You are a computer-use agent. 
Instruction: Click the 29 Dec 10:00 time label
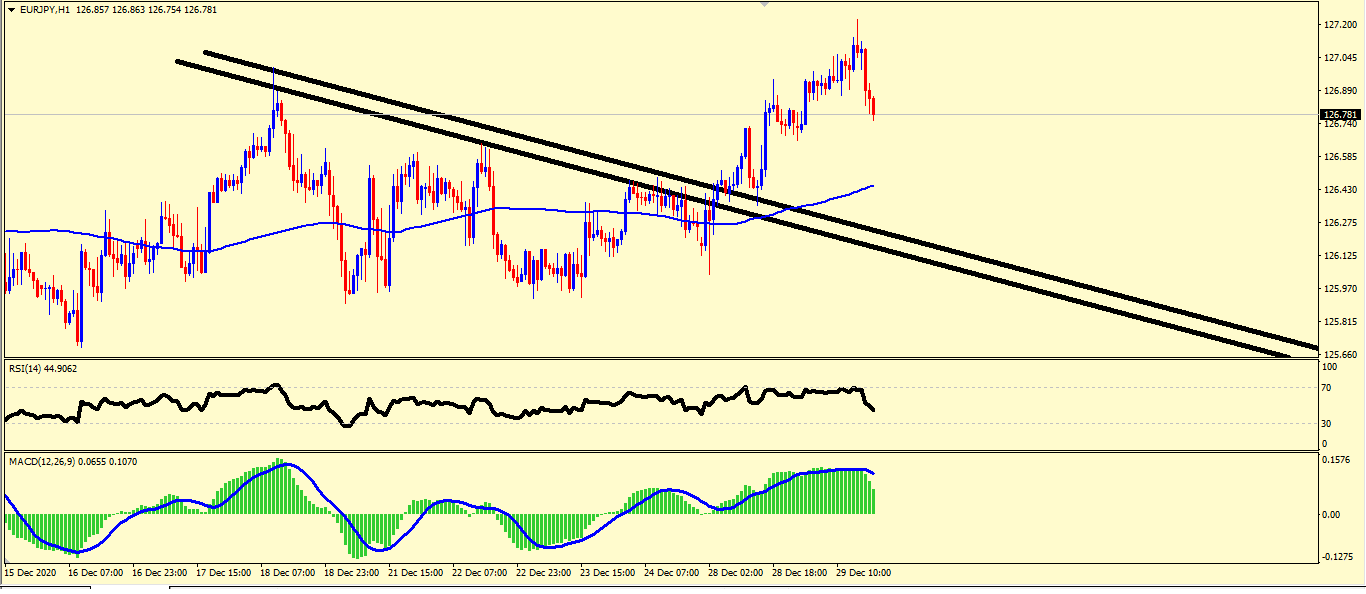pos(864,574)
